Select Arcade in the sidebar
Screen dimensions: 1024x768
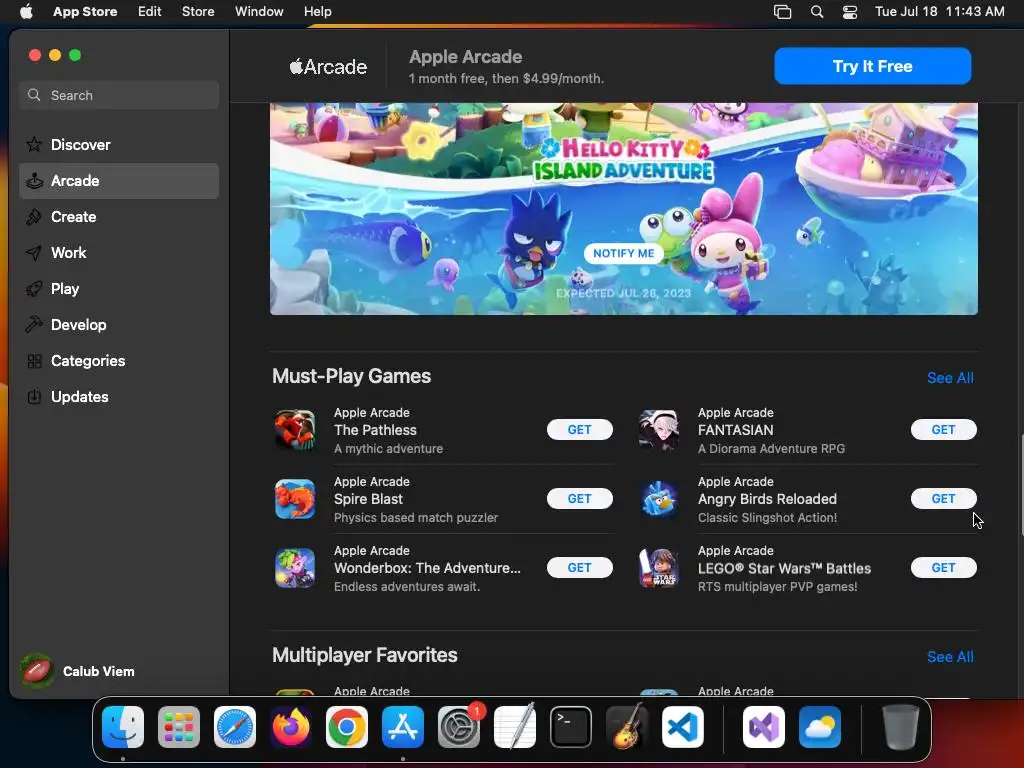[x=119, y=181]
